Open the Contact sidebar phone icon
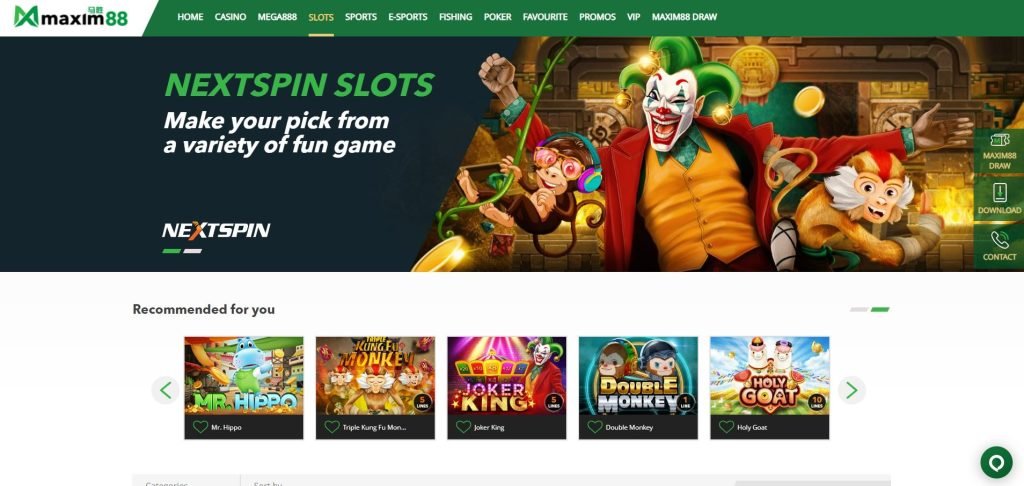The height and width of the screenshot is (486, 1024). click(x=999, y=240)
